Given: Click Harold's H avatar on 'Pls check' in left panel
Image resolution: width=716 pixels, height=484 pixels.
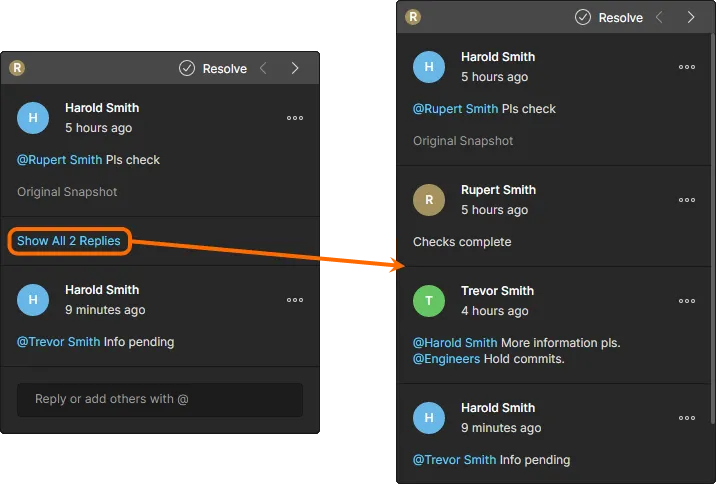Looking at the screenshot, I should coord(33,118).
